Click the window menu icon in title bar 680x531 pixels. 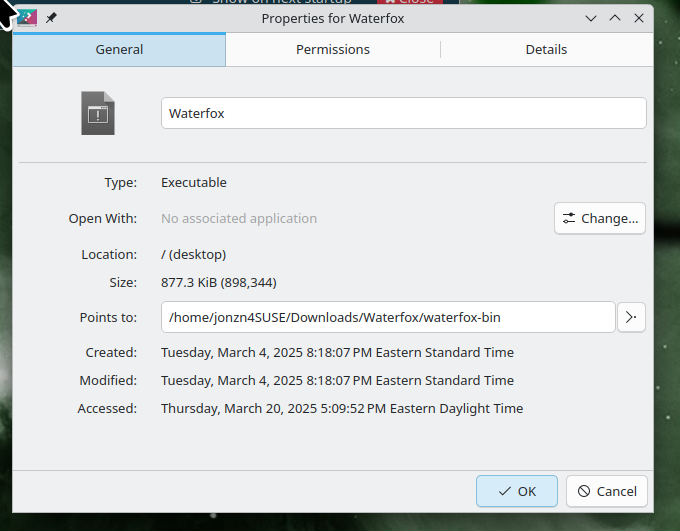(27, 18)
